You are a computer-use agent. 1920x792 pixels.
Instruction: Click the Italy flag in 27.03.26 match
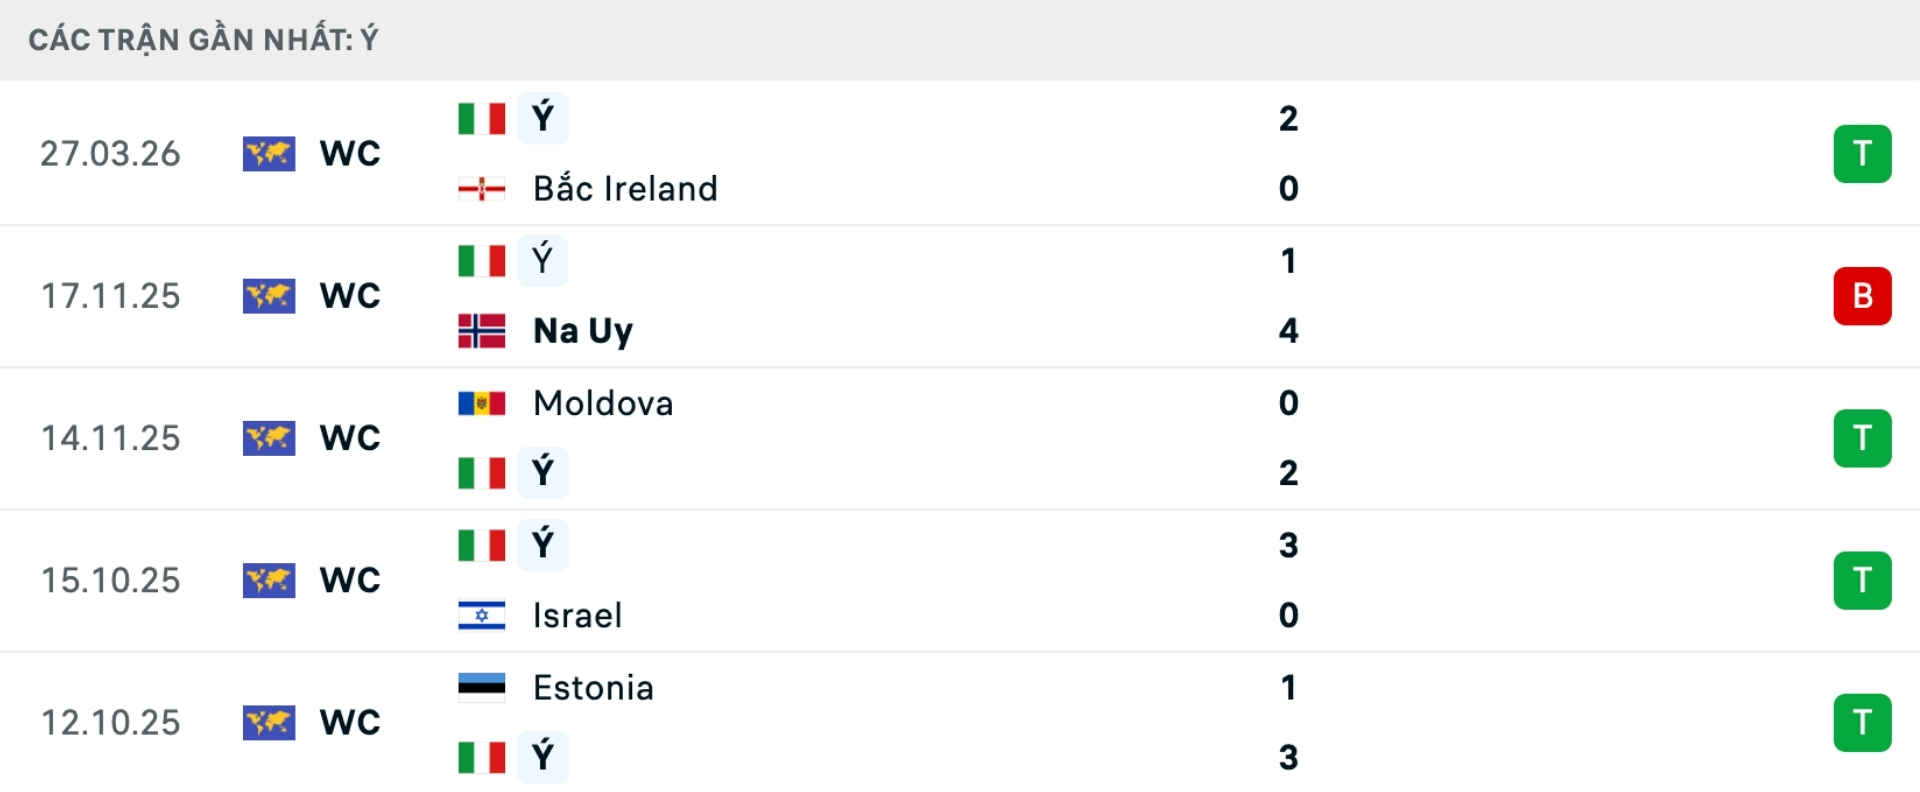pos(481,118)
